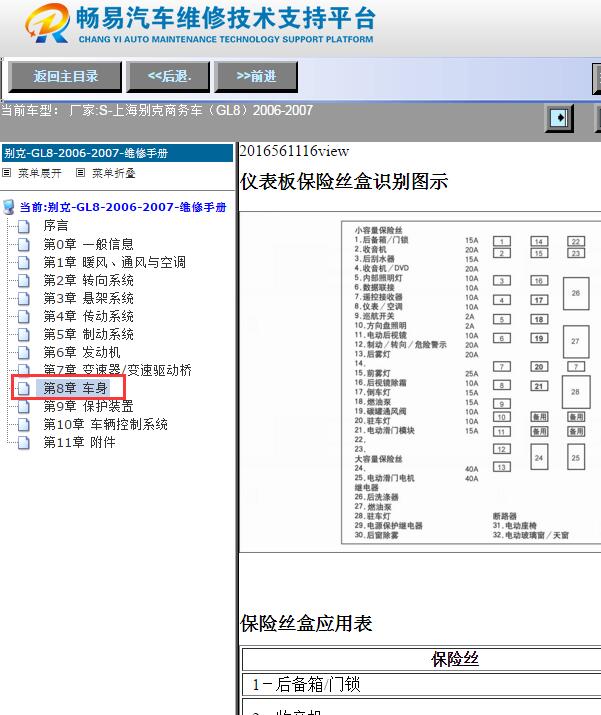This screenshot has height=715, width=601.
Task: Go forward with the >>前进 button
Action: (x=256, y=77)
